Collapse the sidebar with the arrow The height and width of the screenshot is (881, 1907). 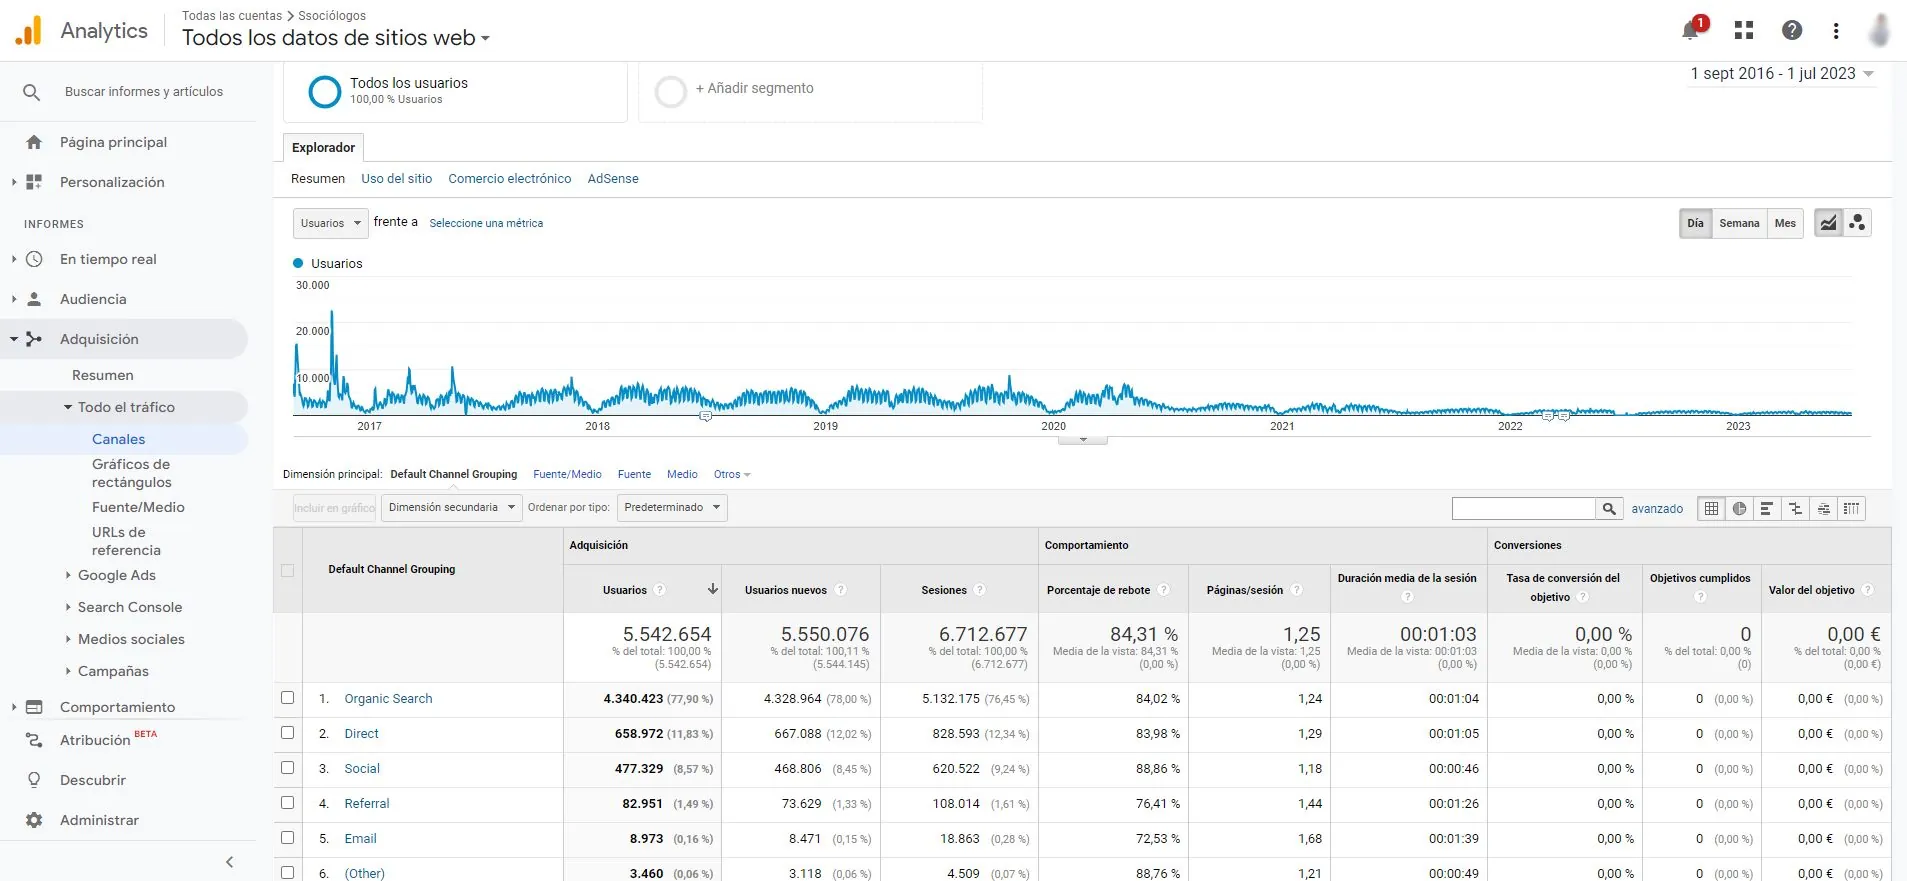(x=229, y=862)
